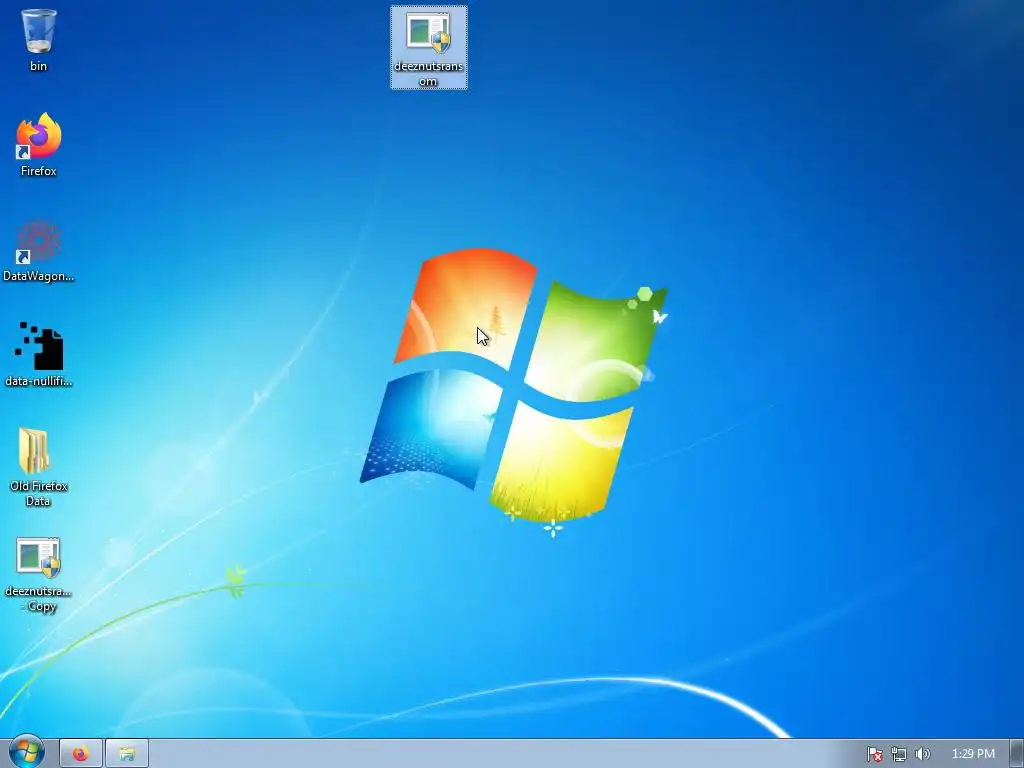Click the 'bin' label text
This screenshot has width=1024, height=768.
pyautogui.click(x=39, y=66)
